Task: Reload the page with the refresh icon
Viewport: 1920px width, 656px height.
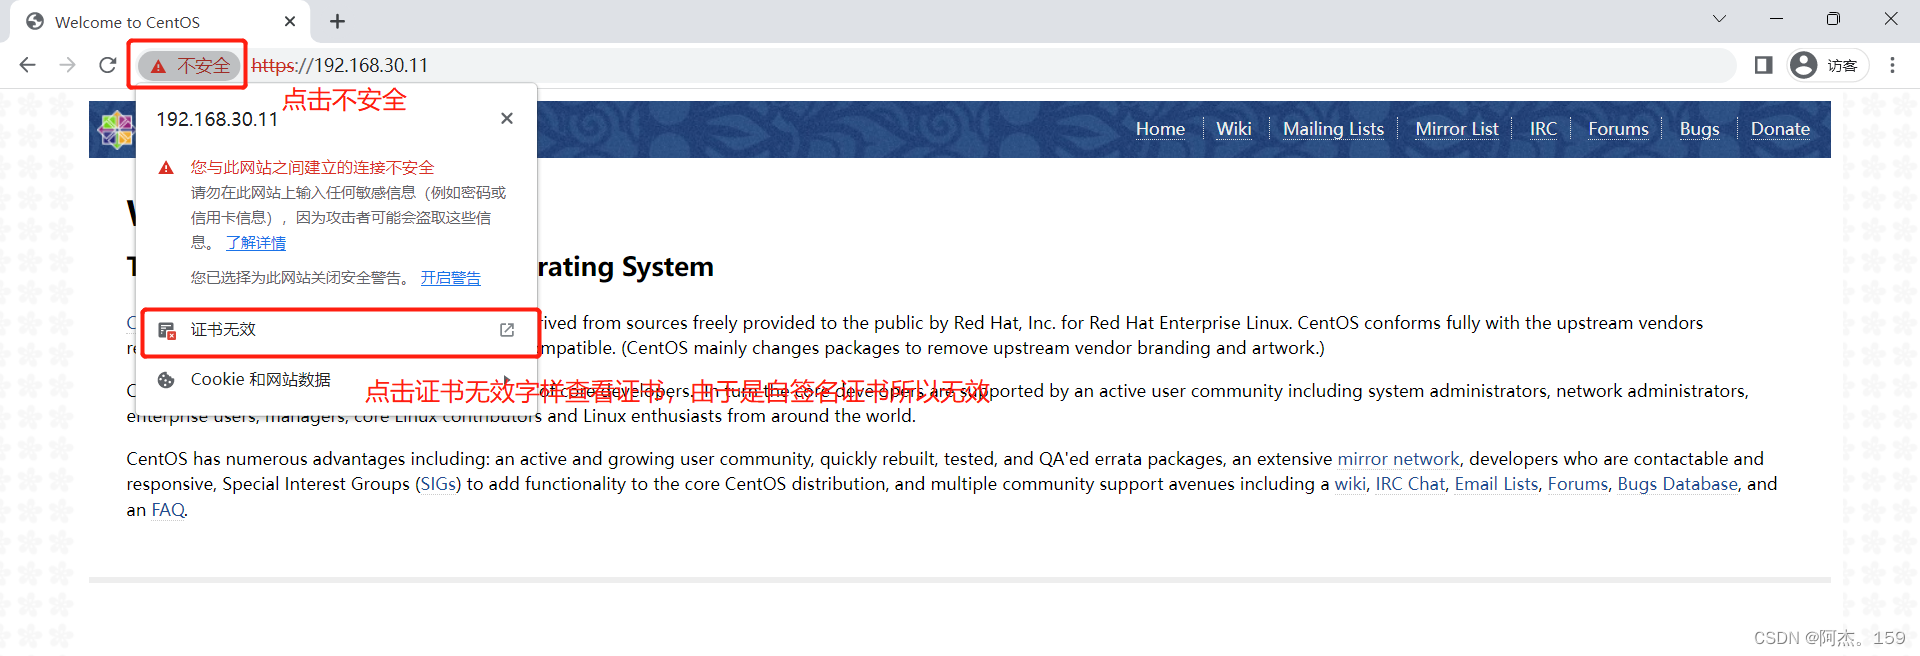Action: click(x=108, y=65)
